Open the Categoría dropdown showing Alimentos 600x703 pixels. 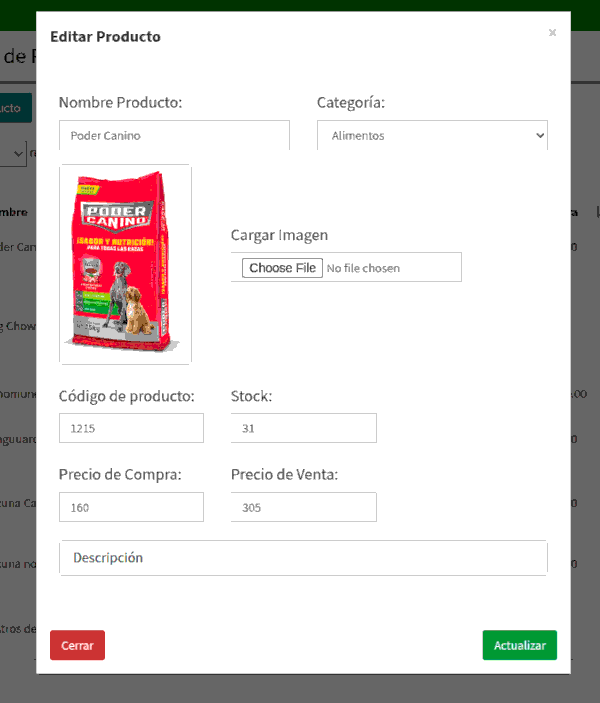point(432,136)
